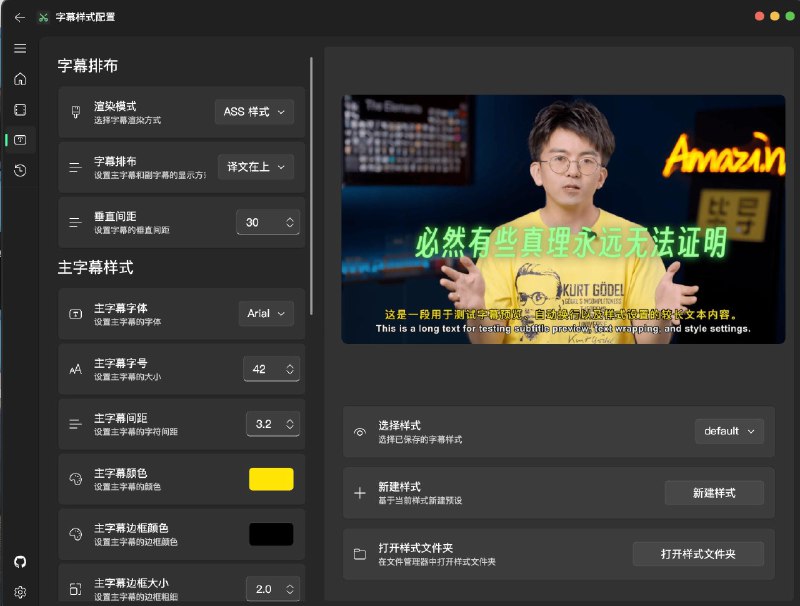Decrease the 主字幕间距 value with stepper
Viewport: 800px width, 606px height.
tap(290, 428)
